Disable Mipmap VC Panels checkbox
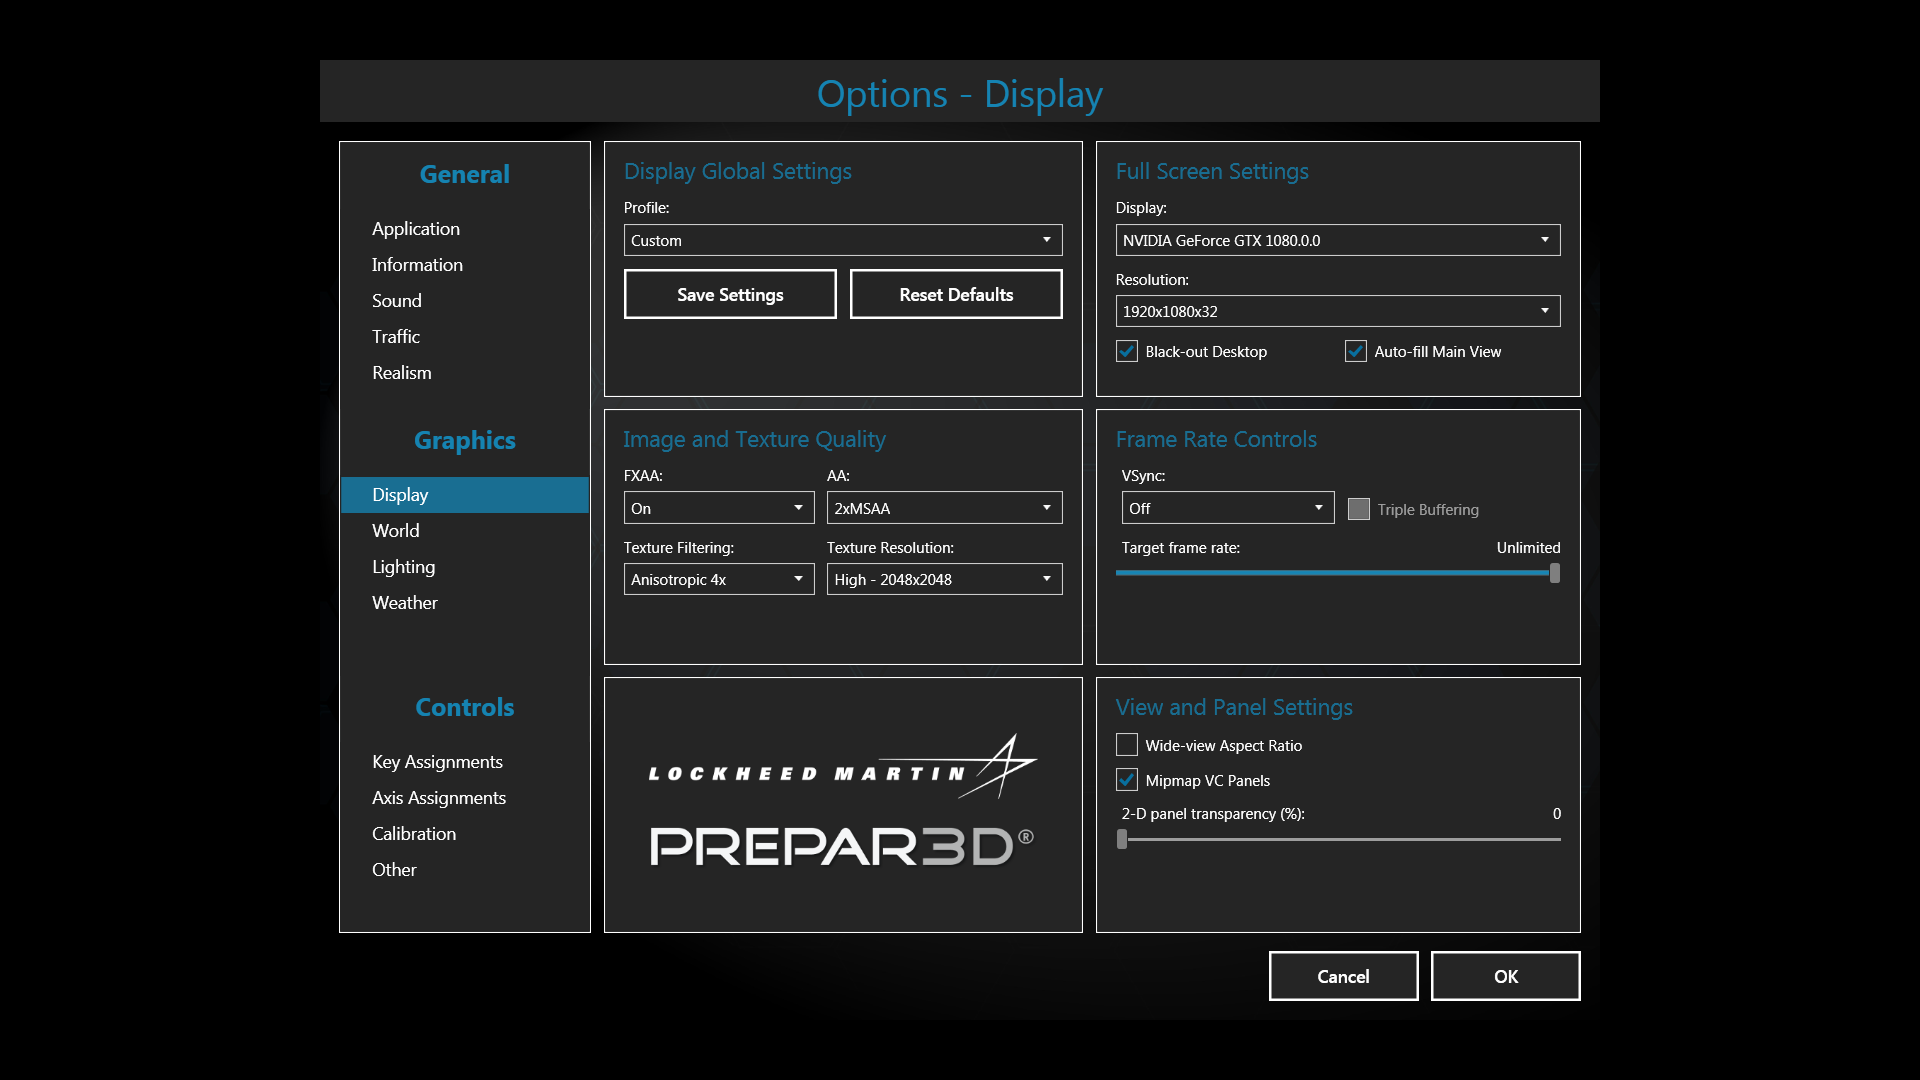 click(x=1127, y=780)
